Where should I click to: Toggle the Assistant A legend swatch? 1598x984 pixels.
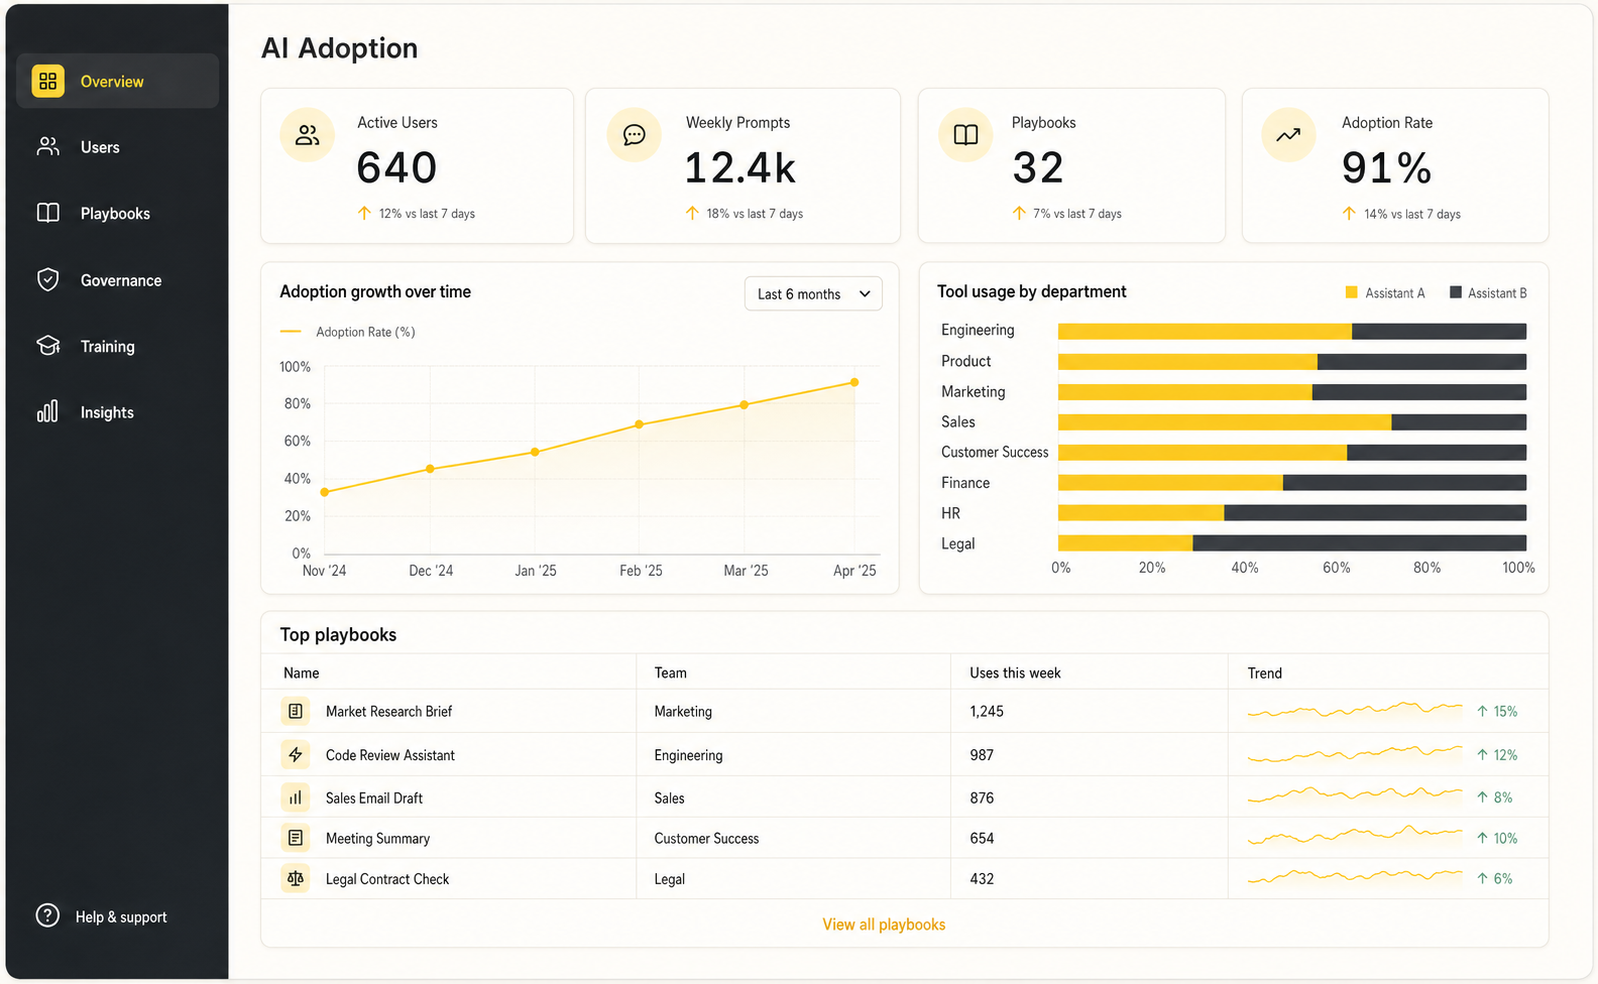coord(1352,293)
